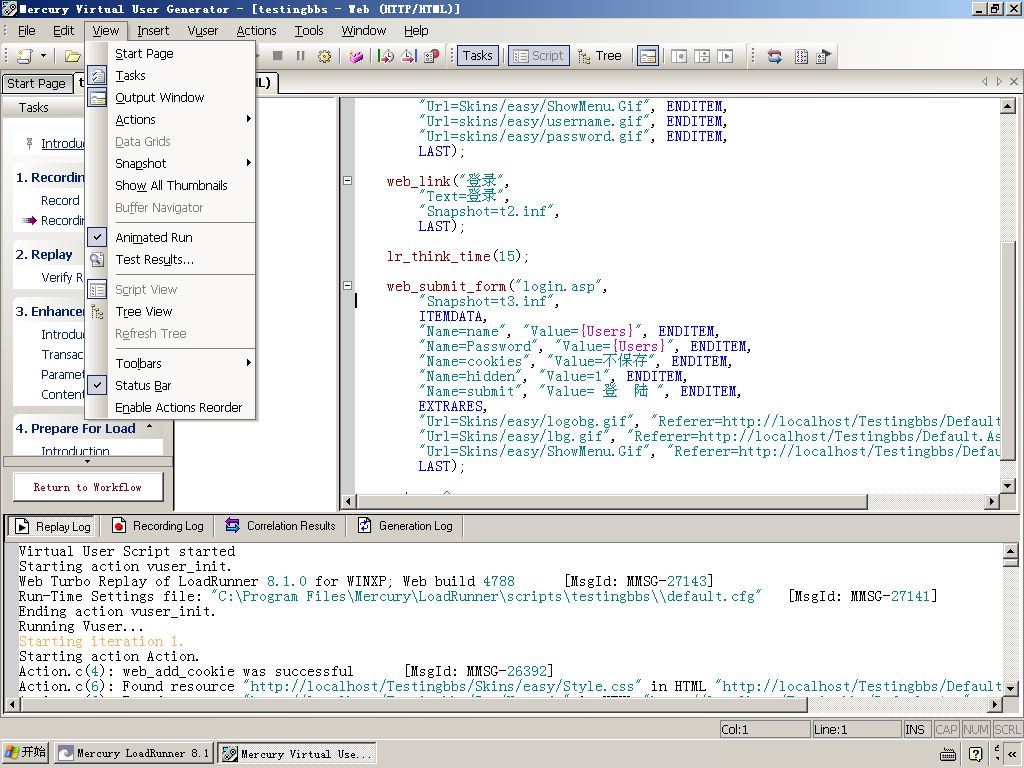The width and height of the screenshot is (1024, 768).
Task: Click the red-blue correlation arrows icon
Action: pyautogui.click(x=775, y=56)
